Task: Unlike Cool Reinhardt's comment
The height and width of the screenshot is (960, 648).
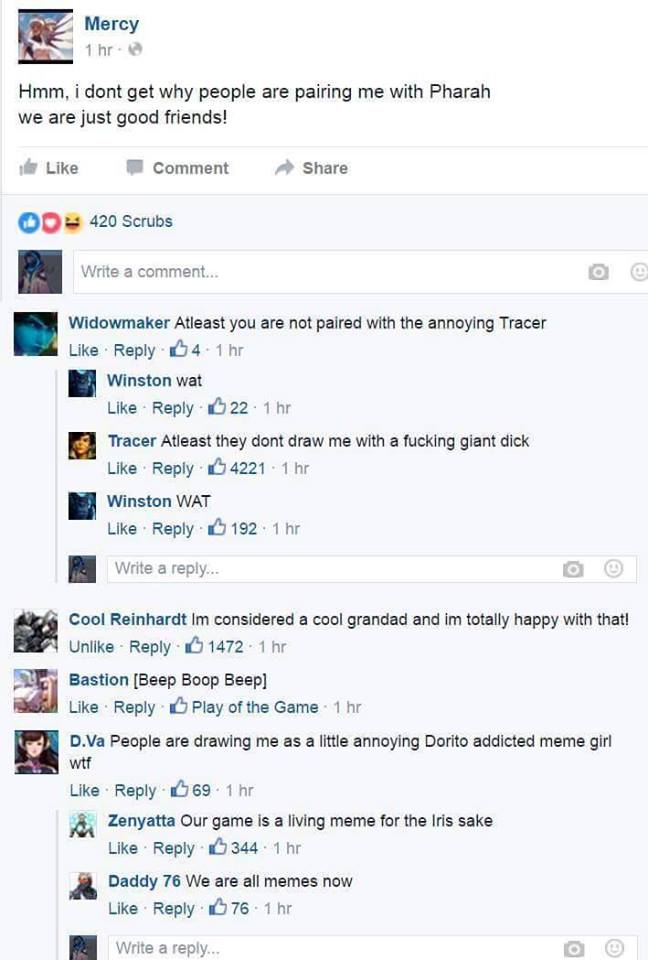Action: click(x=91, y=647)
